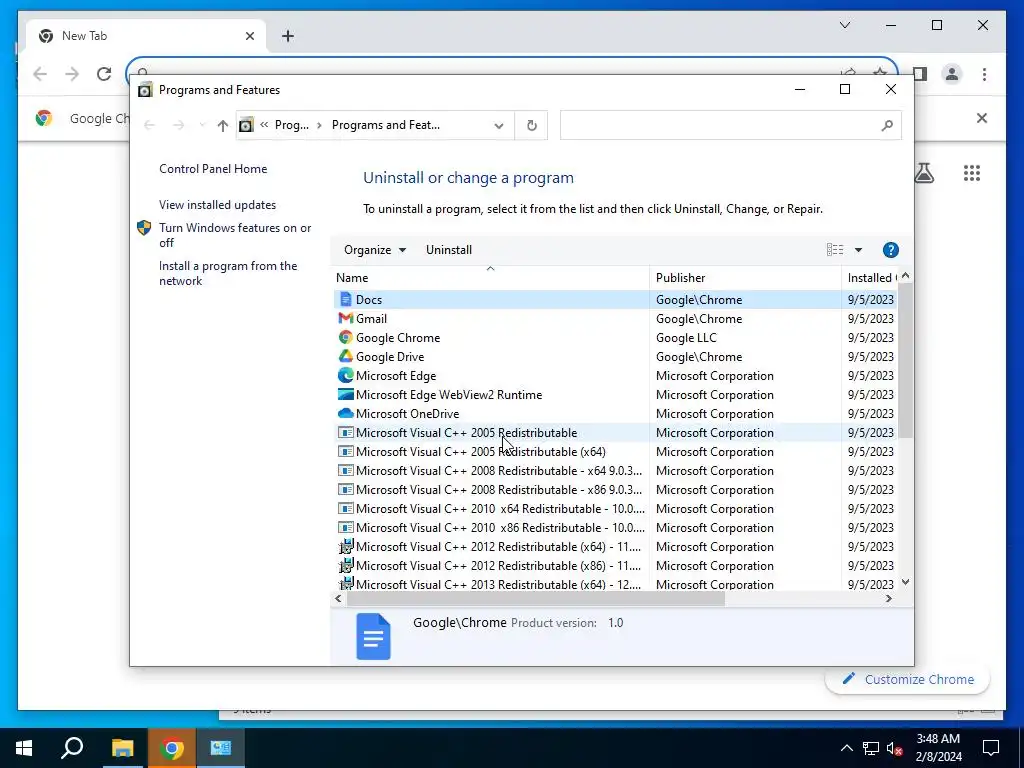Click the scroll down arrow of program list
The image size is (1024, 768).
coord(905,582)
